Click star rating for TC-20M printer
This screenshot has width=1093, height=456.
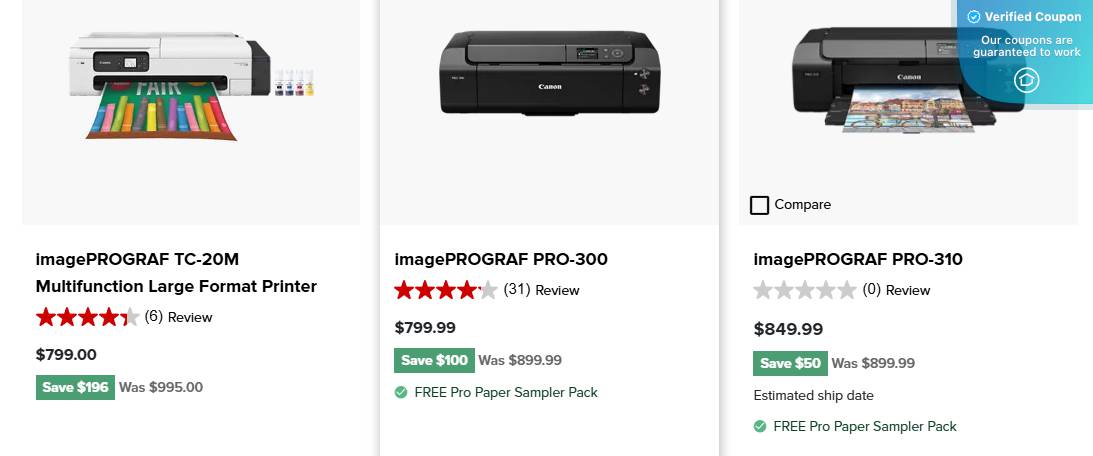point(88,318)
